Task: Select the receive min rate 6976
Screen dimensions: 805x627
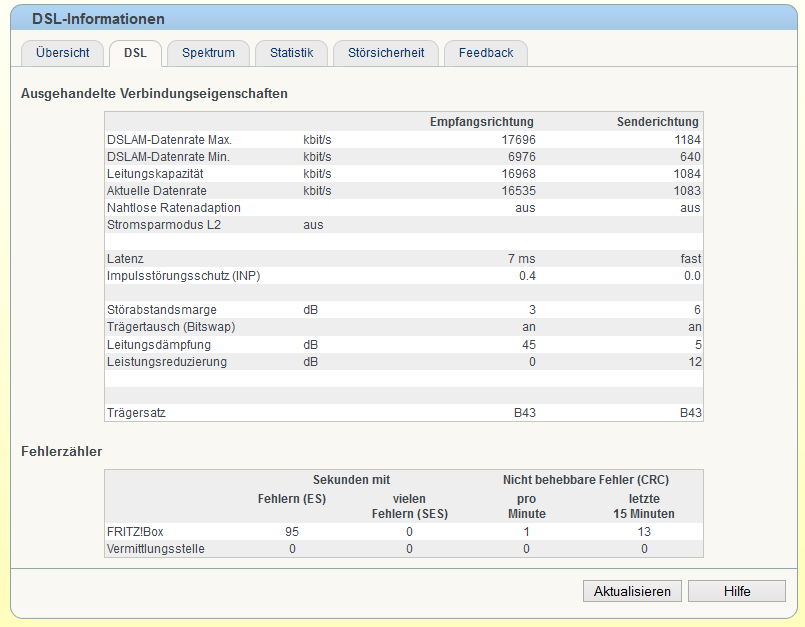Action: click(522, 157)
